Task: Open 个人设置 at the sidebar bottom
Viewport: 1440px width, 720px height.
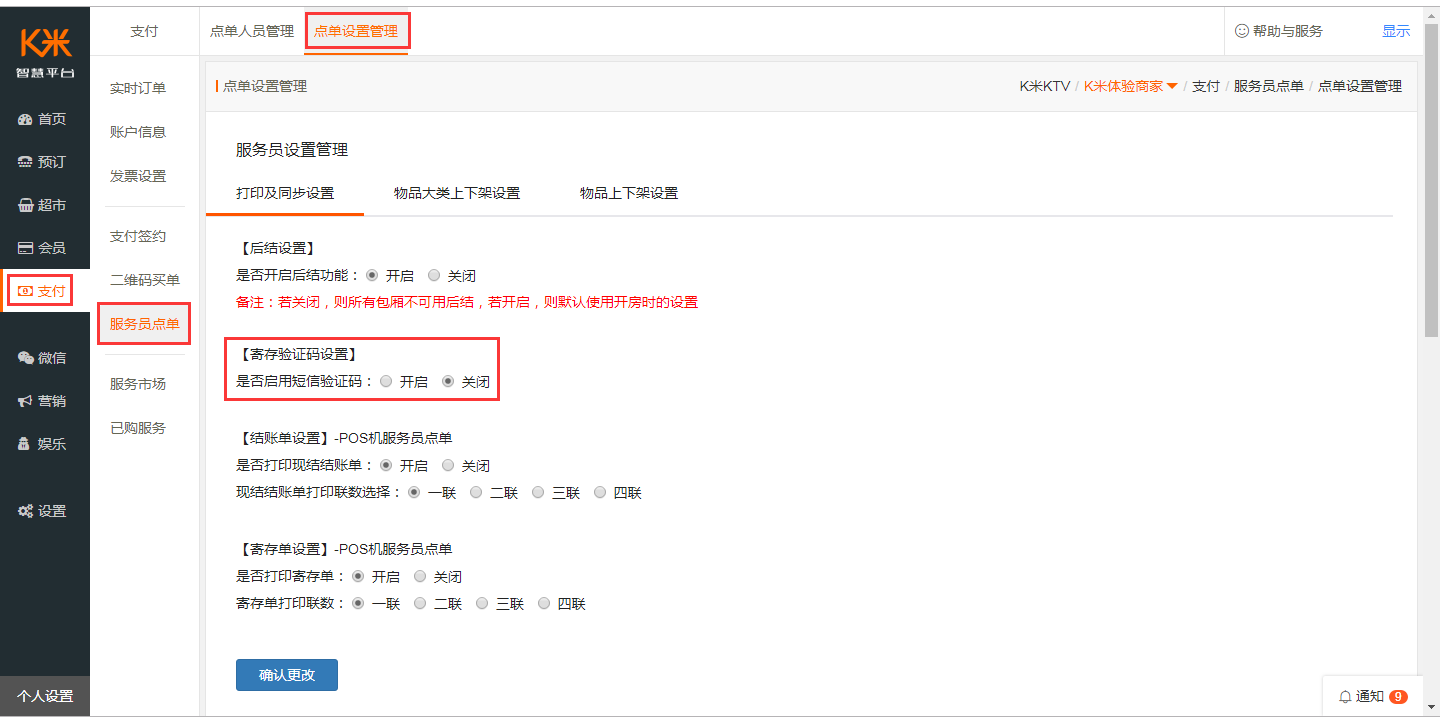Action: [x=45, y=696]
